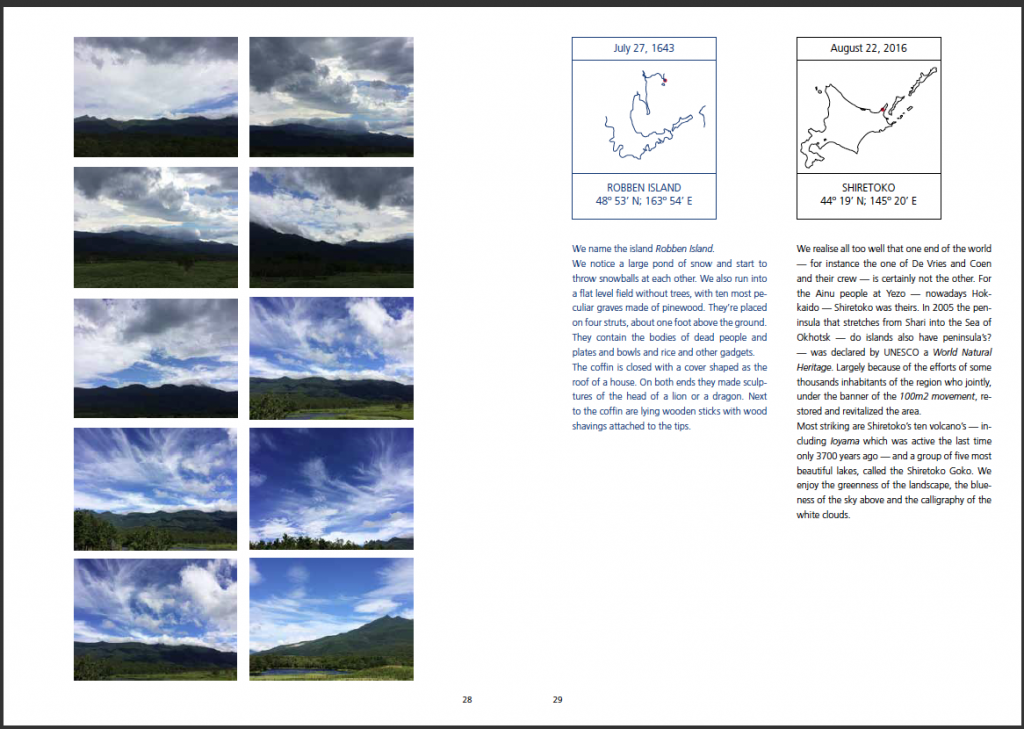Select fourth-row left photo with forested hills

[x=155, y=488]
